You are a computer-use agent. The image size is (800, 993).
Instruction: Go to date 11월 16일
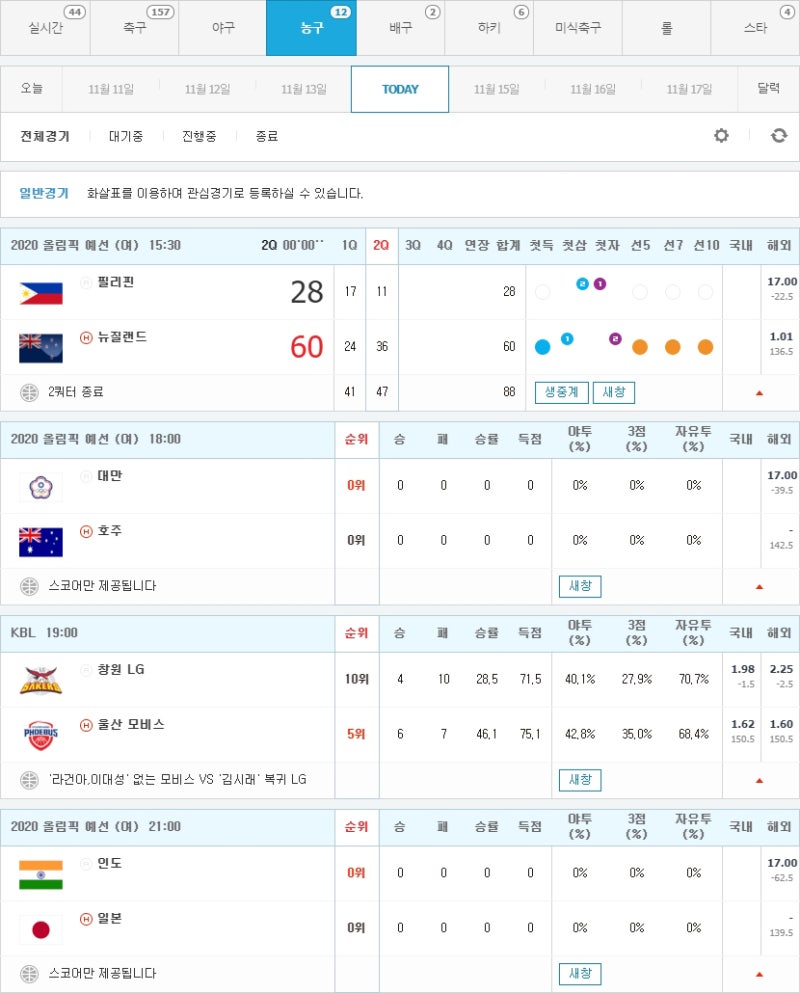point(593,89)
